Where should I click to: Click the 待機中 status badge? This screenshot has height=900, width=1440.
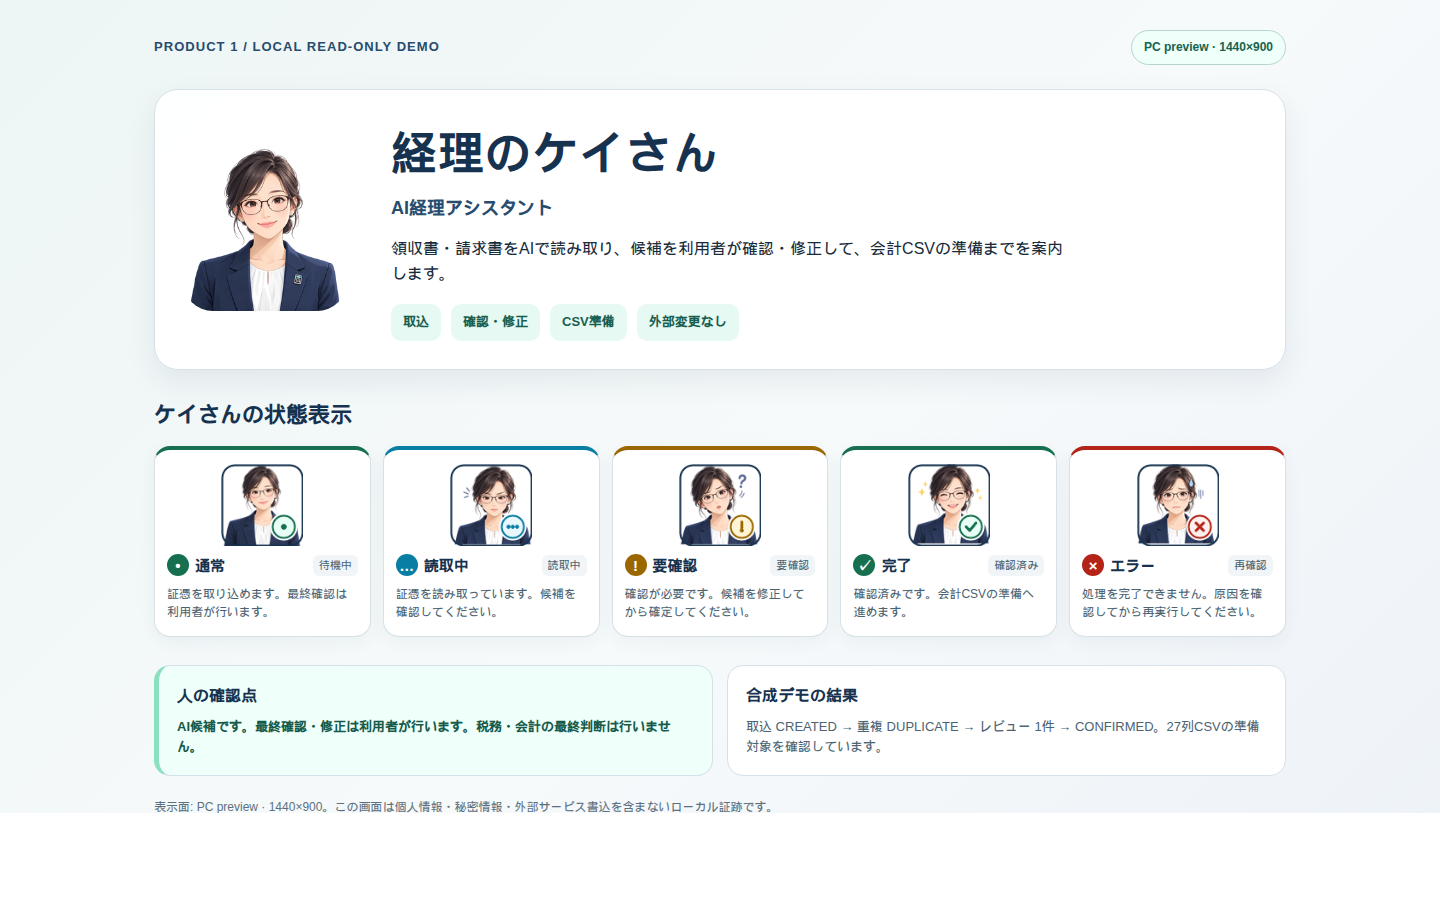[x=335, y=566]
